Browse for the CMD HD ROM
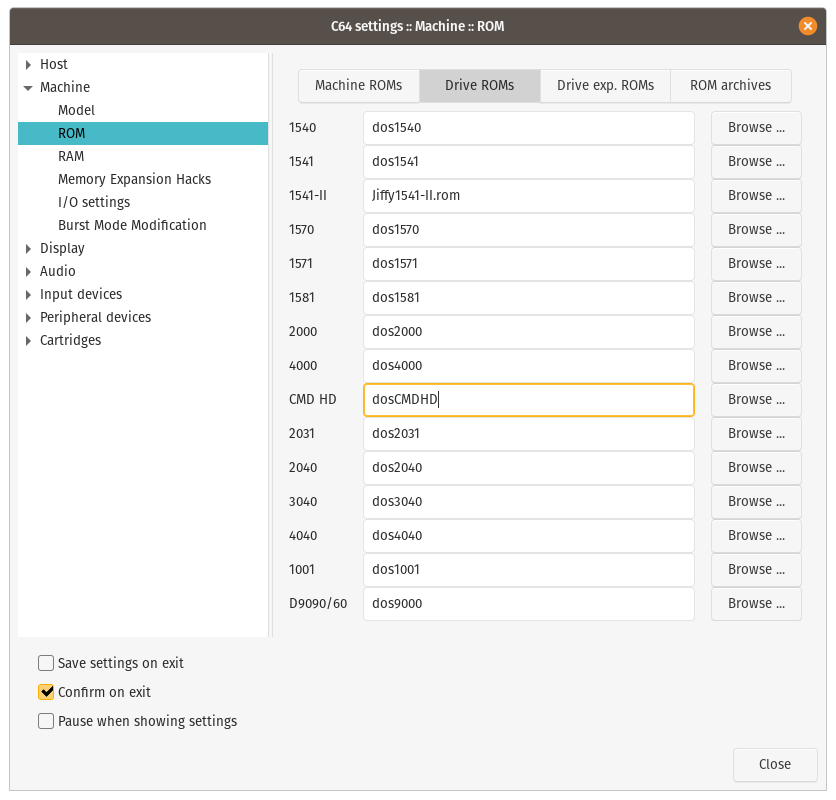This screenshot has width=836, height=800. pyautogui.click(x=756, y=399)
